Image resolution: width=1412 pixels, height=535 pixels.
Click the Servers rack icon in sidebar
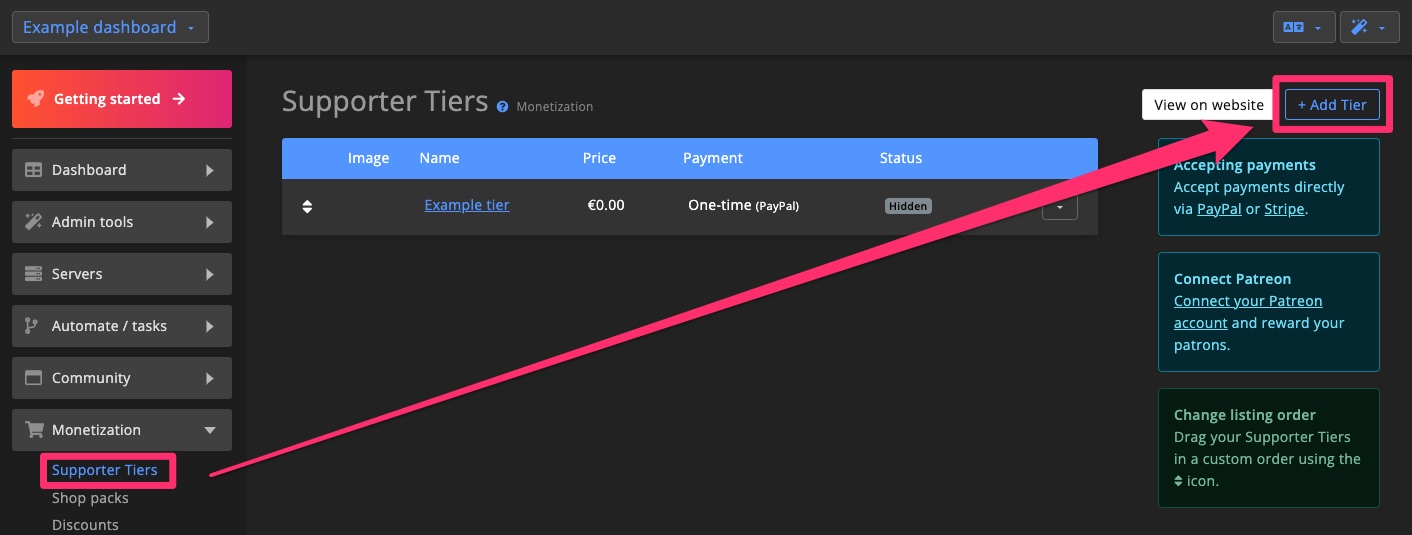pyautogui.click(x=34, y=274)
